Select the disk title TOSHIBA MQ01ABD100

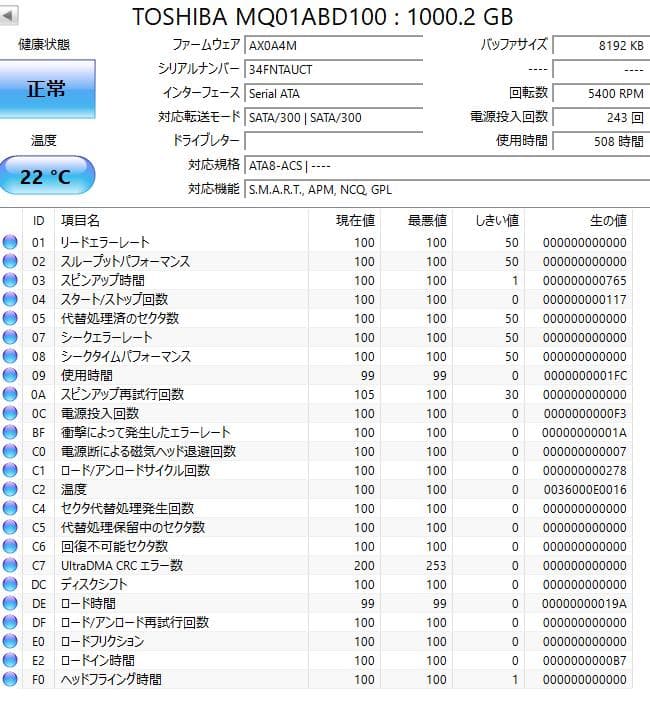click(259, 17)
